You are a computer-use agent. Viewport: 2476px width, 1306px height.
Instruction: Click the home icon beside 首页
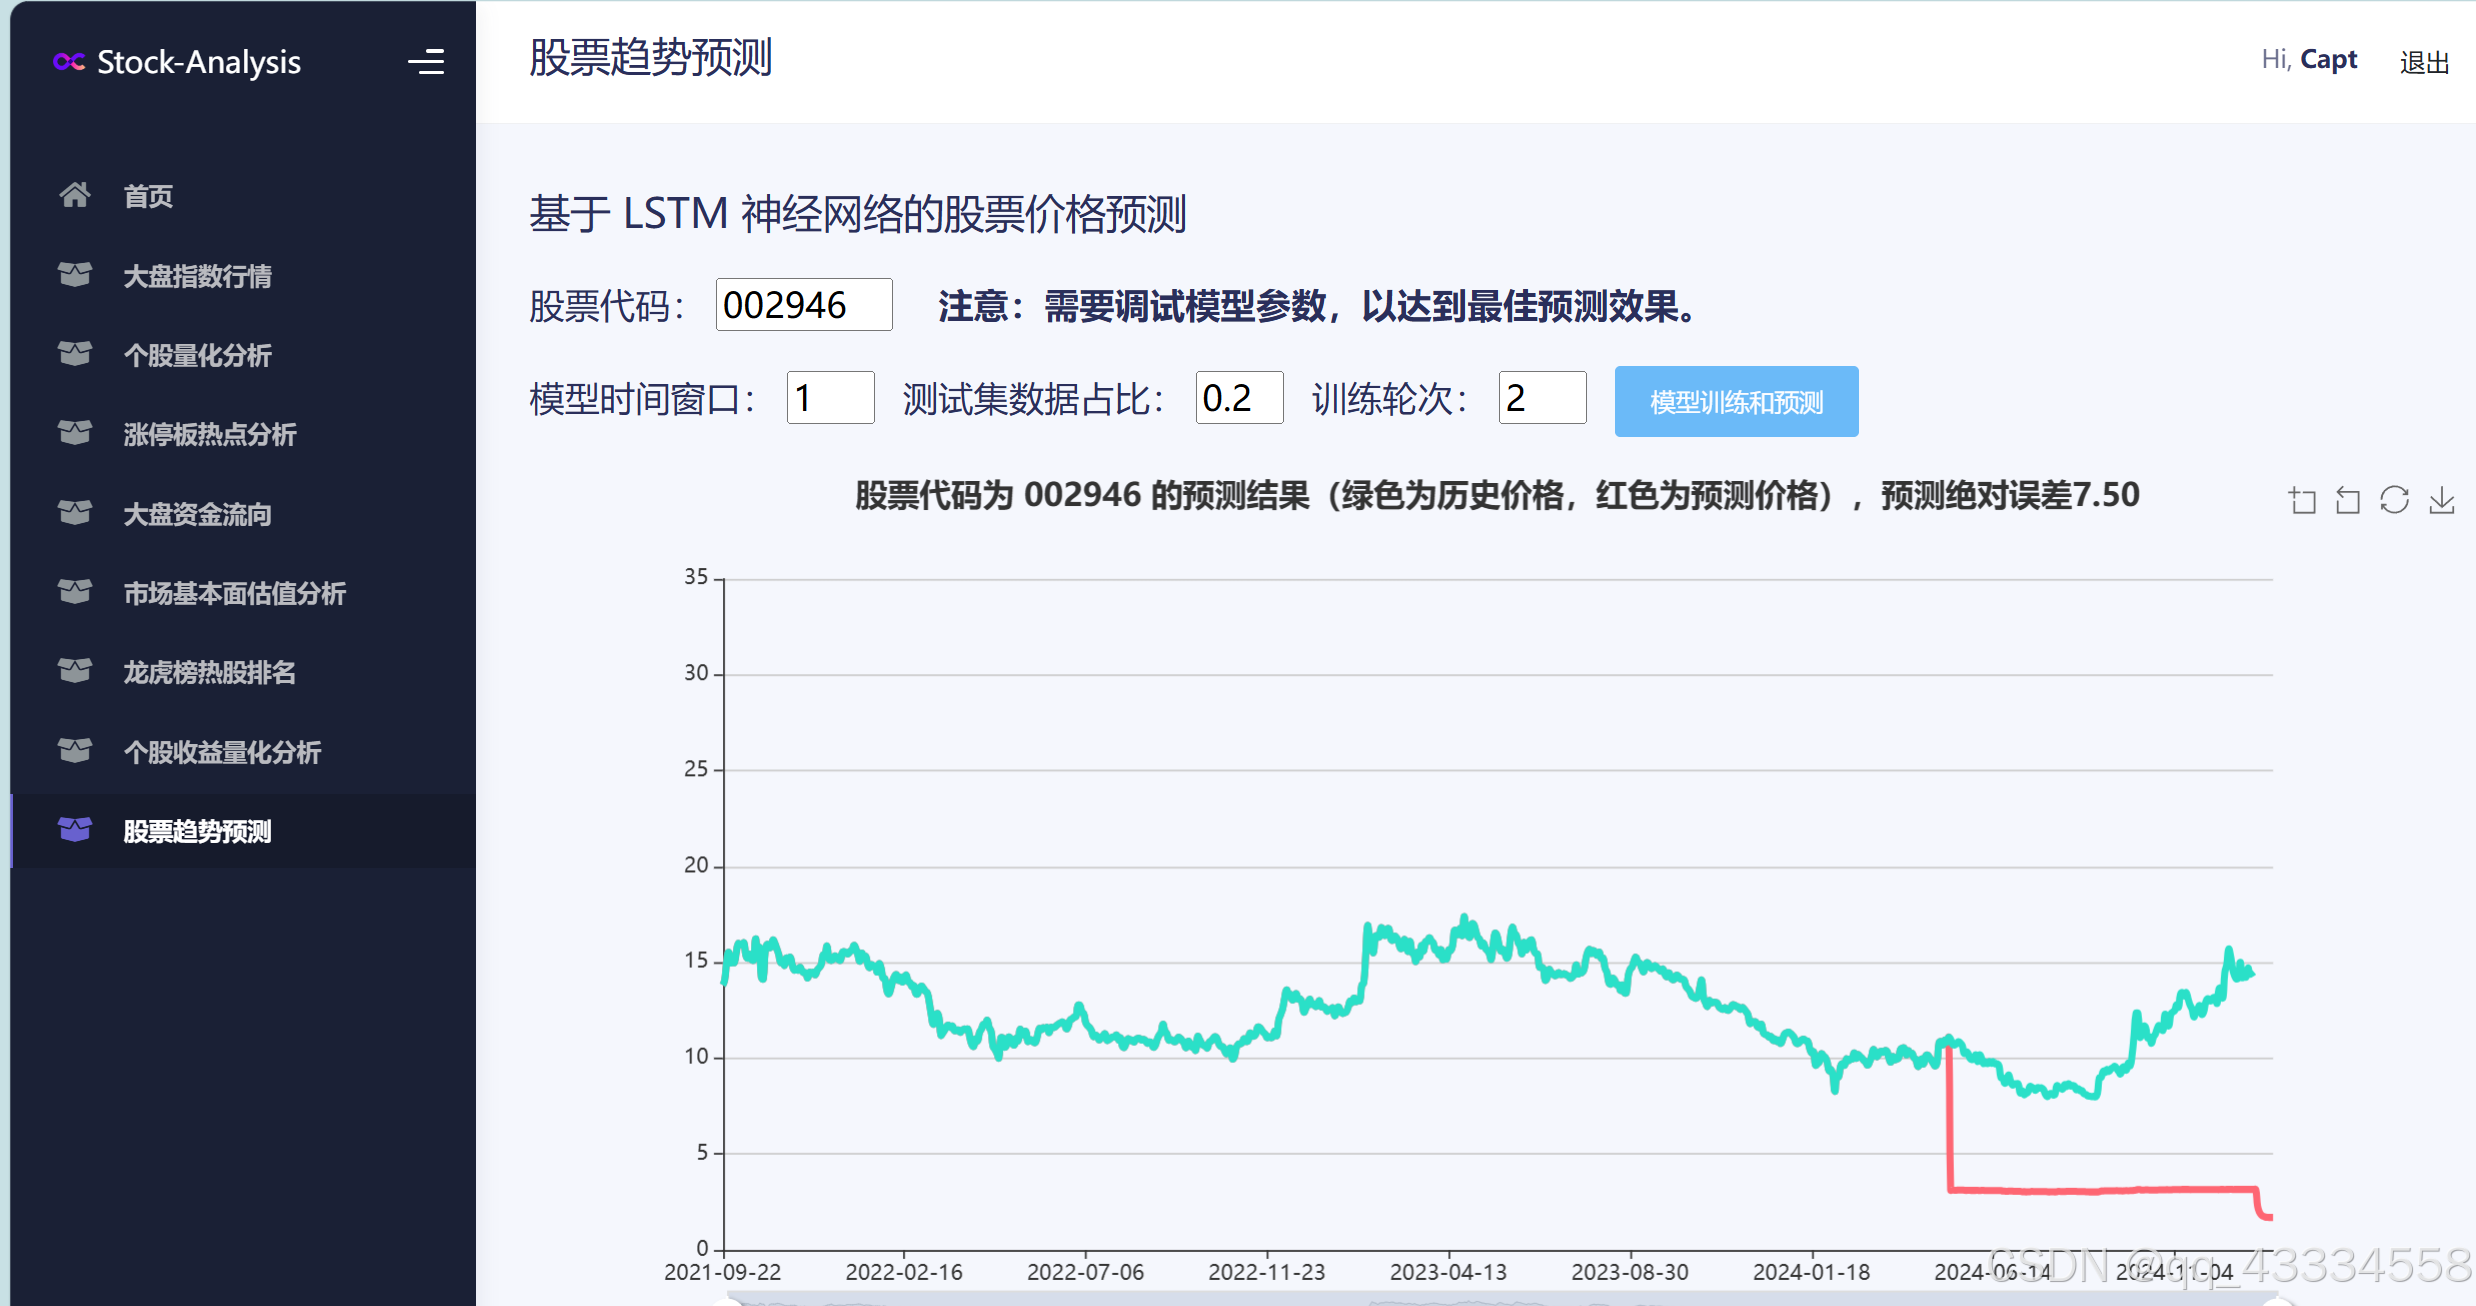click(75, 195)
